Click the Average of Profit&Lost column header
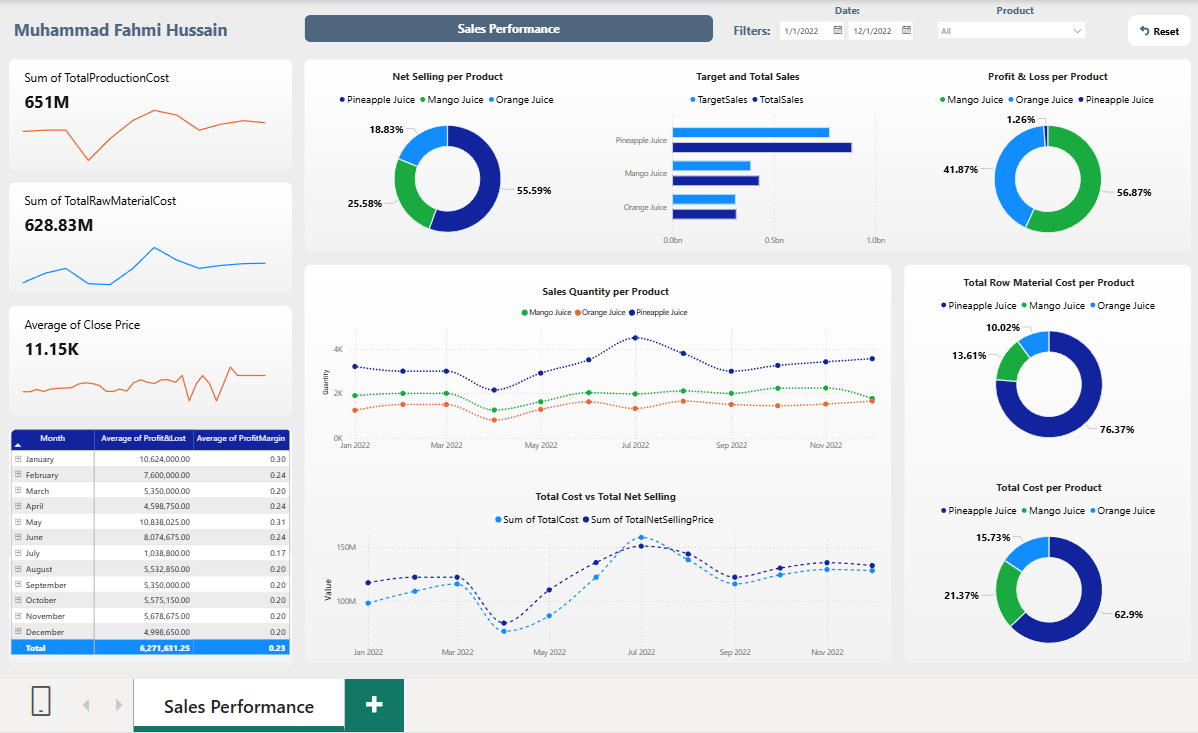Viewport: 1198px width, 733px height. pyautogui.click(x=144, y=438)
